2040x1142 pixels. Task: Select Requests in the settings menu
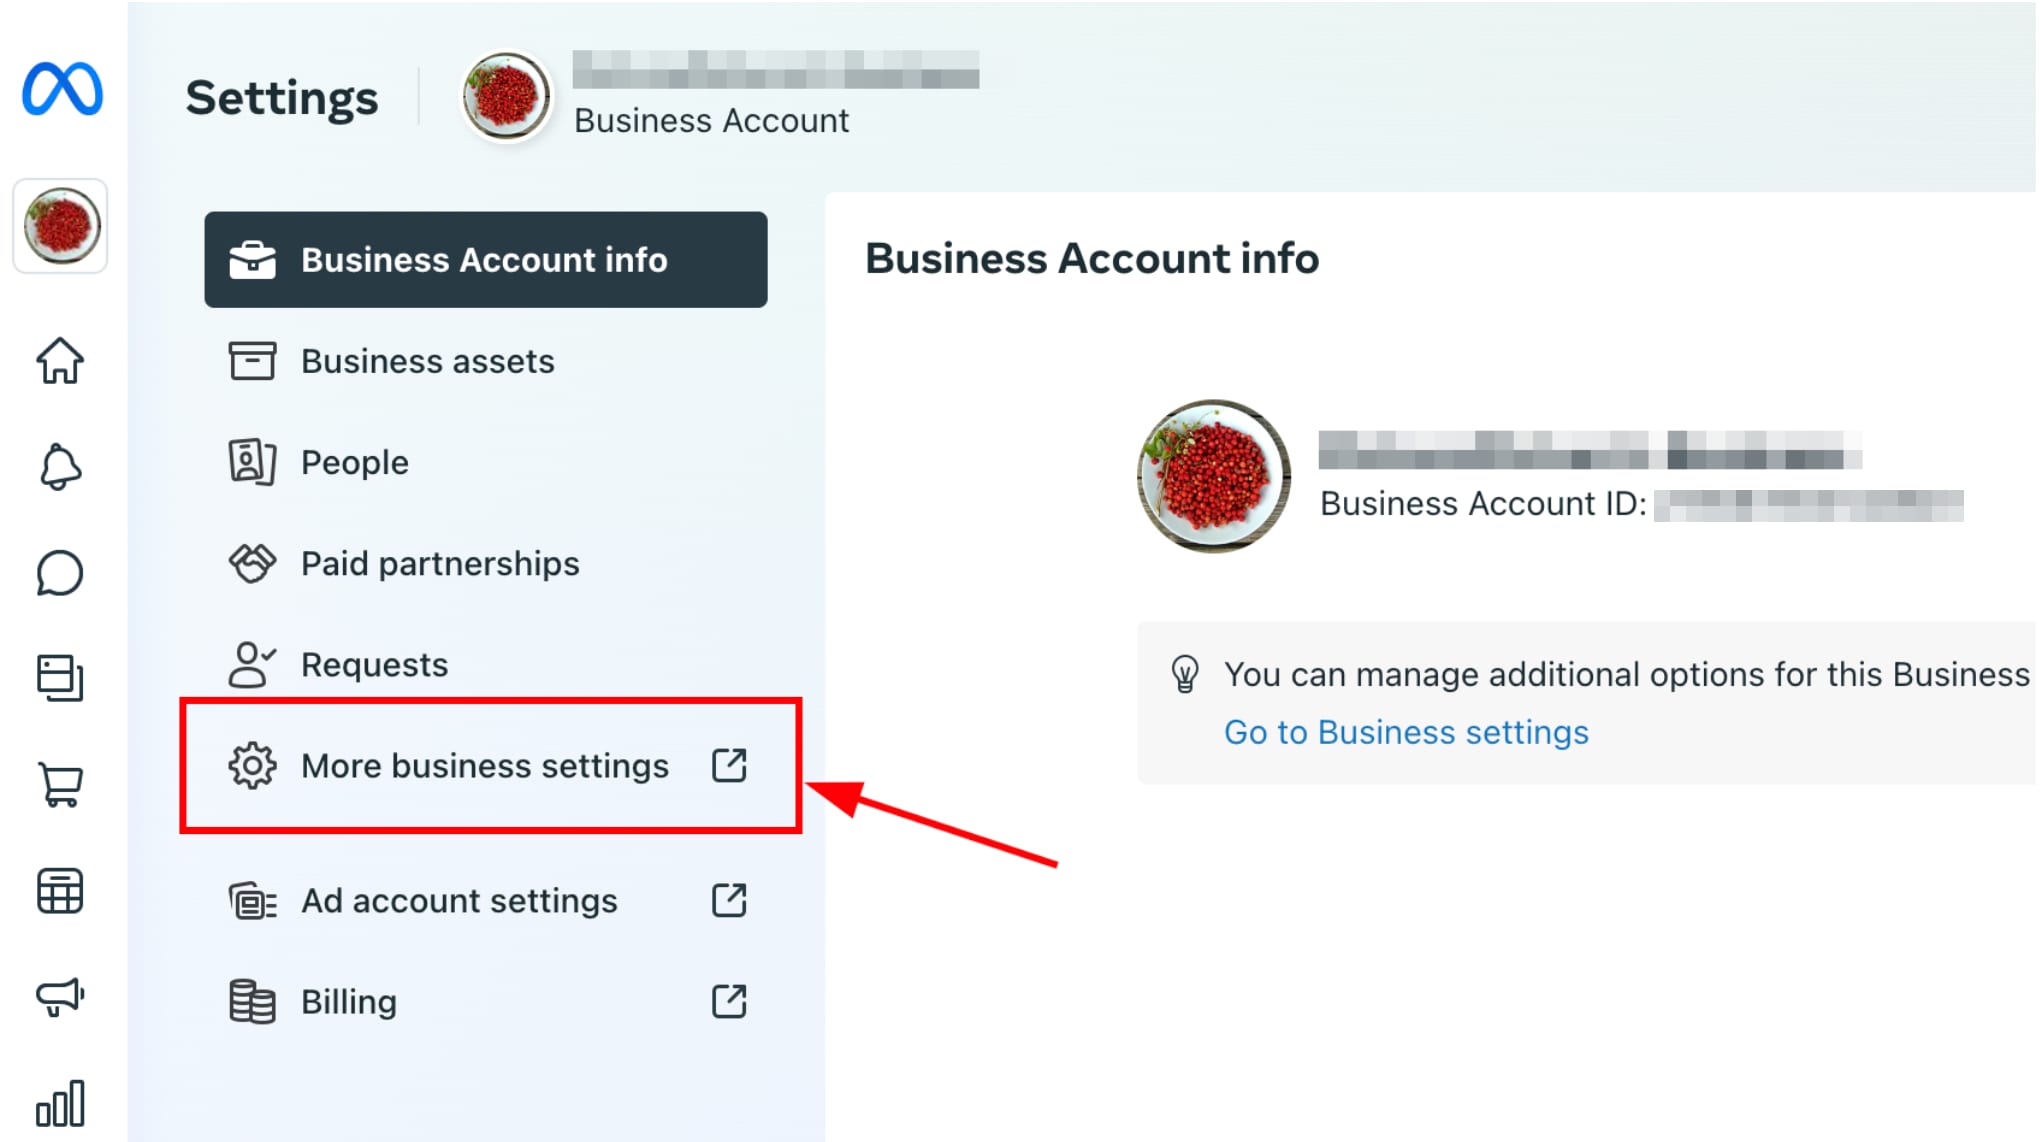[374, 664]
